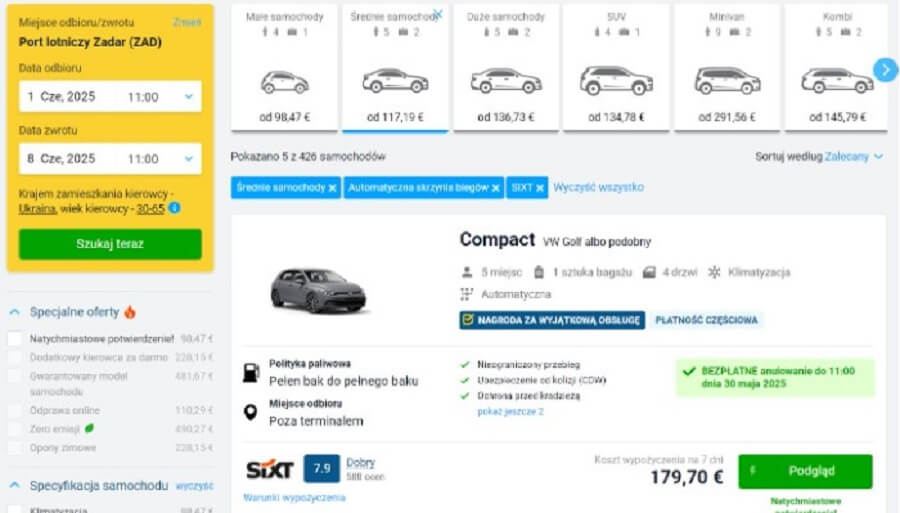This screenshot has width=900, height=513.
Task: Click the VW Golf car image
Action: (x=319, y=289)
